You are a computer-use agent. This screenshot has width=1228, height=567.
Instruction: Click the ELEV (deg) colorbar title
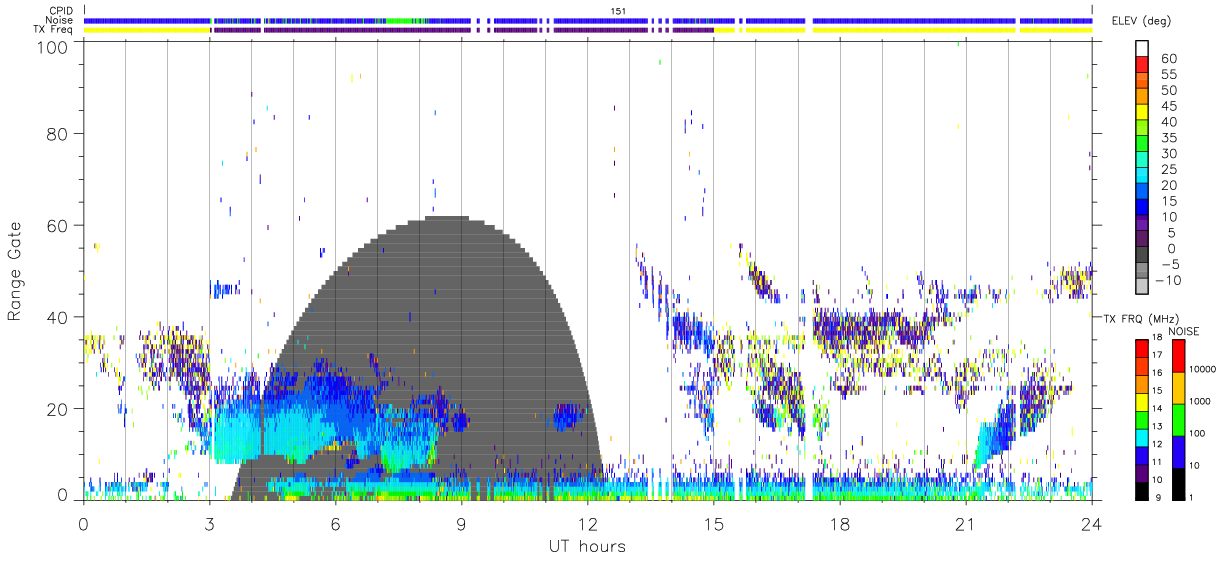tap(1142, 21)
